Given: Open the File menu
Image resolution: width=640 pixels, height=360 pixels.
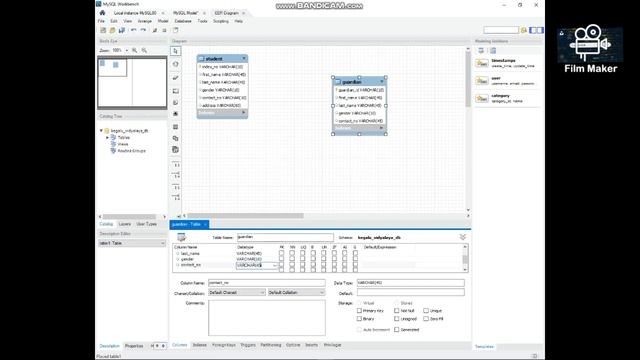Looking at the screenshot, I should coord(101,21).
